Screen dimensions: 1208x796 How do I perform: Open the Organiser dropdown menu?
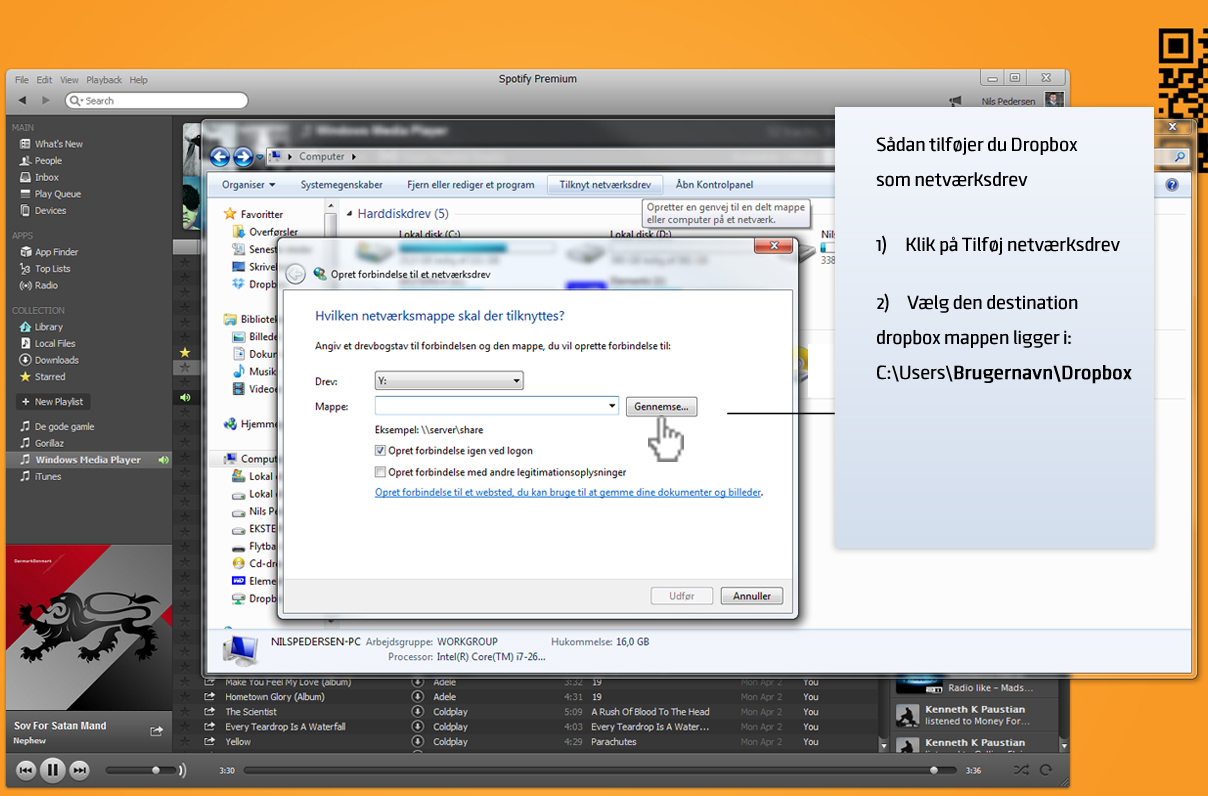[x=249, y=185]
